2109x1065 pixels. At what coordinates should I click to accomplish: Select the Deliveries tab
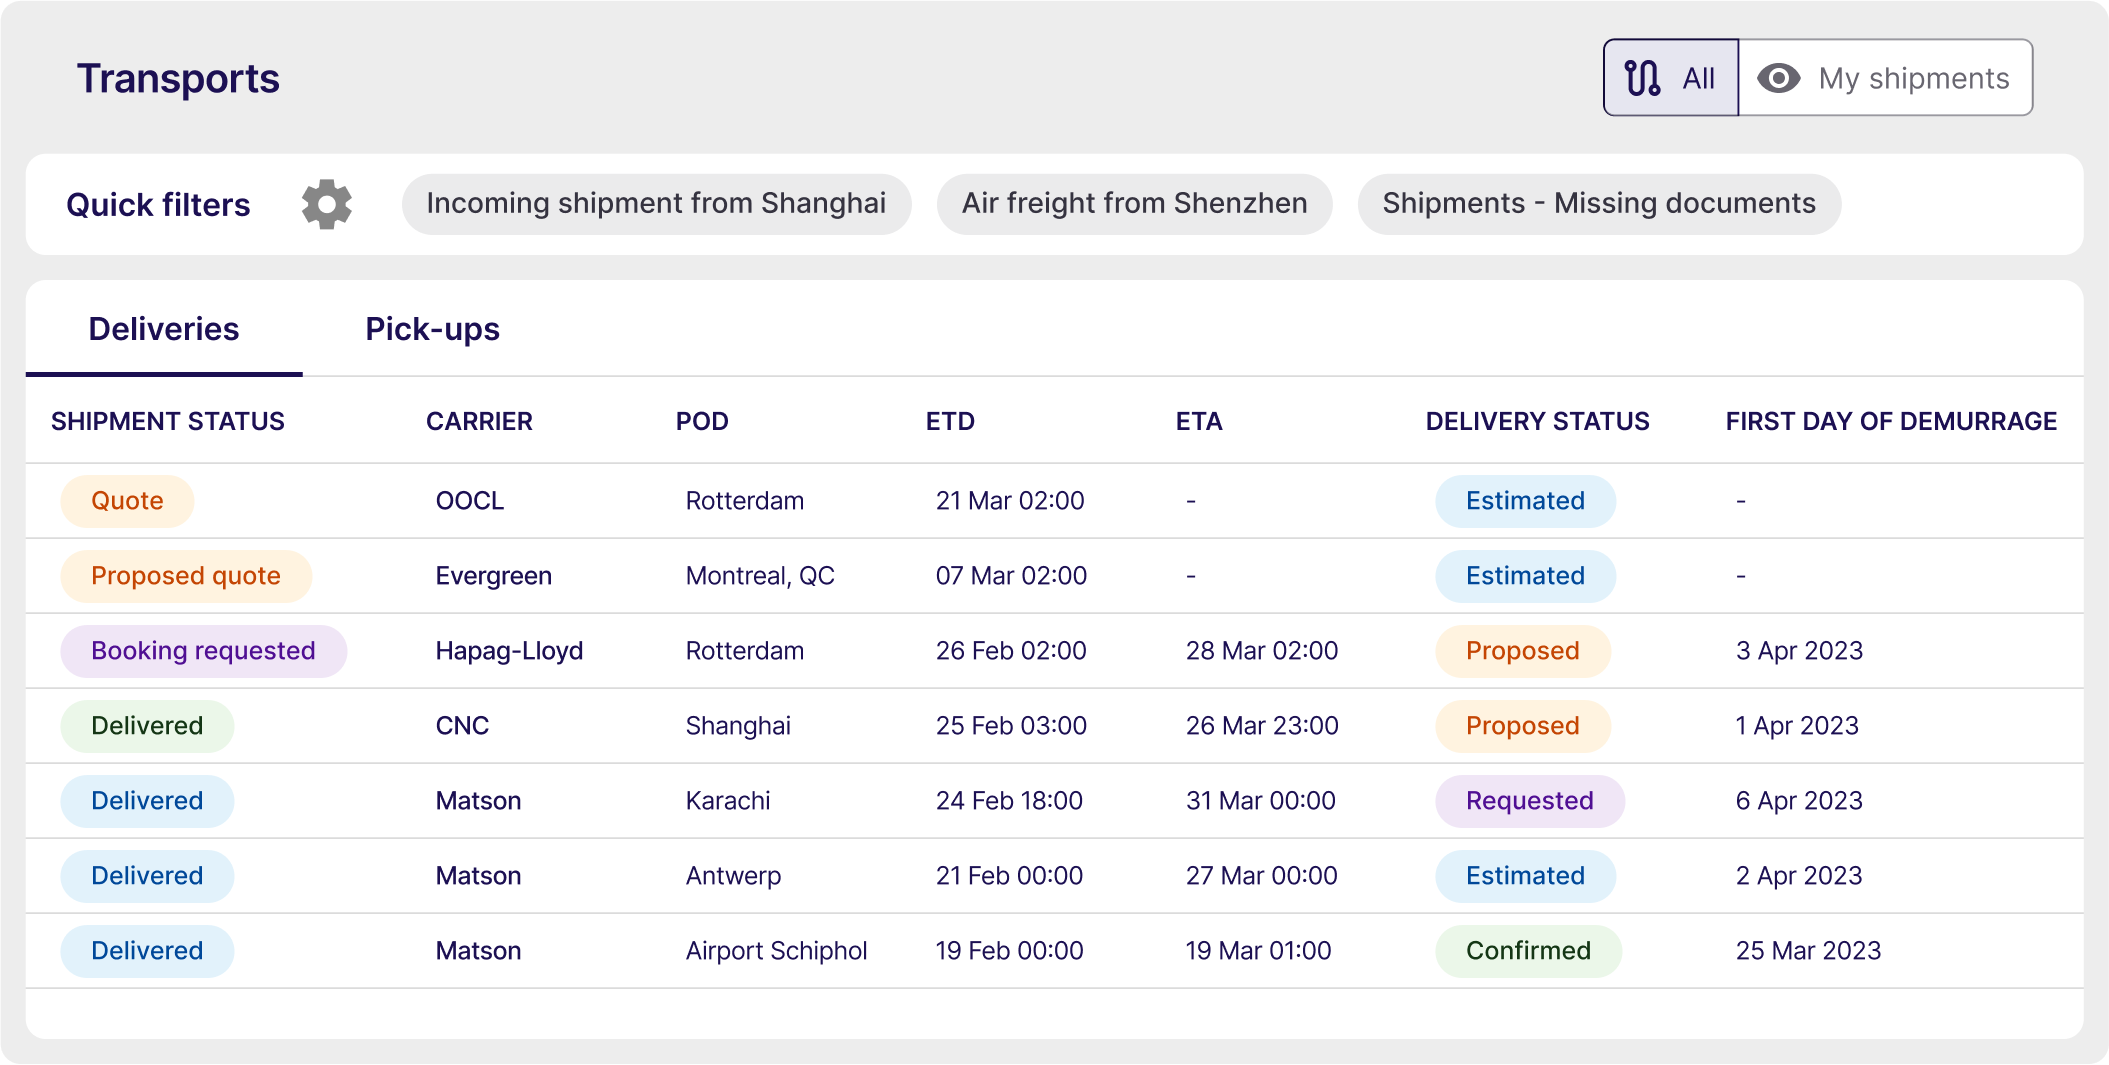[x=164, y=329]
